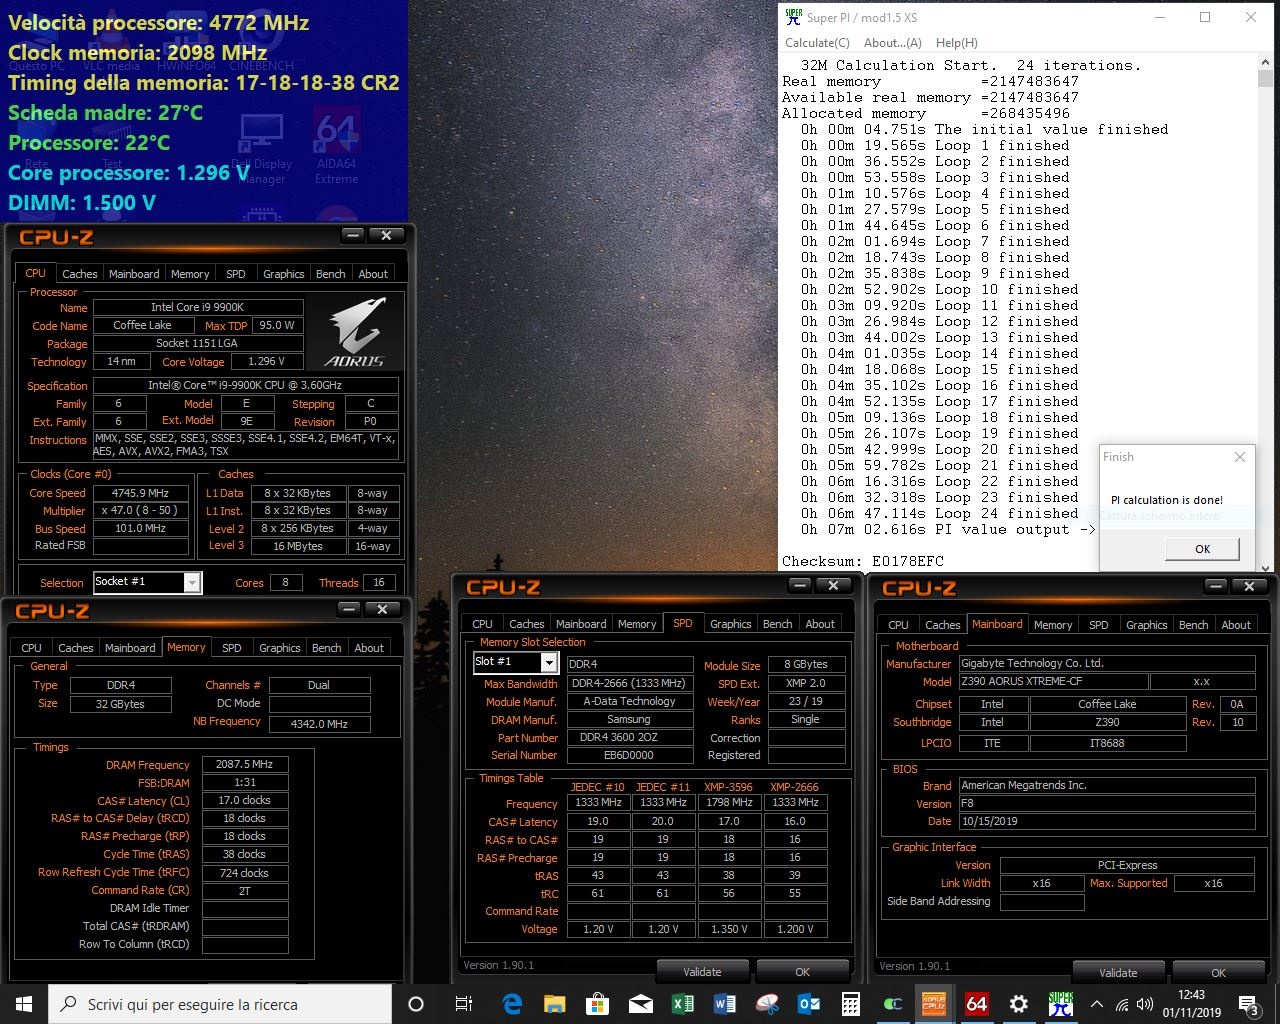Click the green CC taskbar icon
The image size is (1280, 1024).
point(893,1004)
